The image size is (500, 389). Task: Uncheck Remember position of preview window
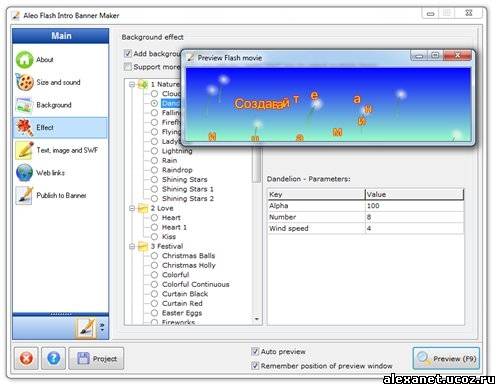click(255, 366)
